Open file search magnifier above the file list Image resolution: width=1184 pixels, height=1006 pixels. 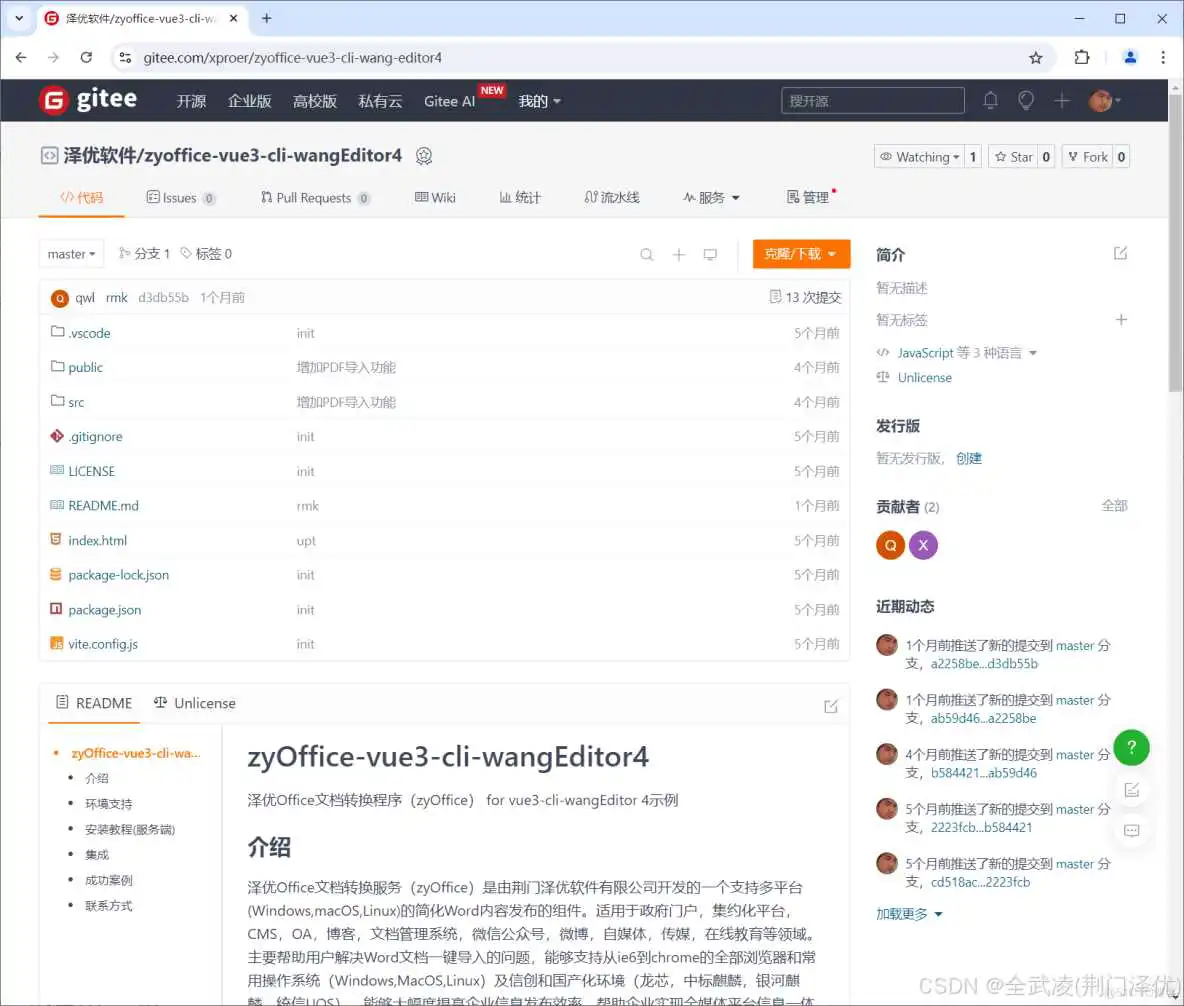pyautogui.click(x=646, y=254)
